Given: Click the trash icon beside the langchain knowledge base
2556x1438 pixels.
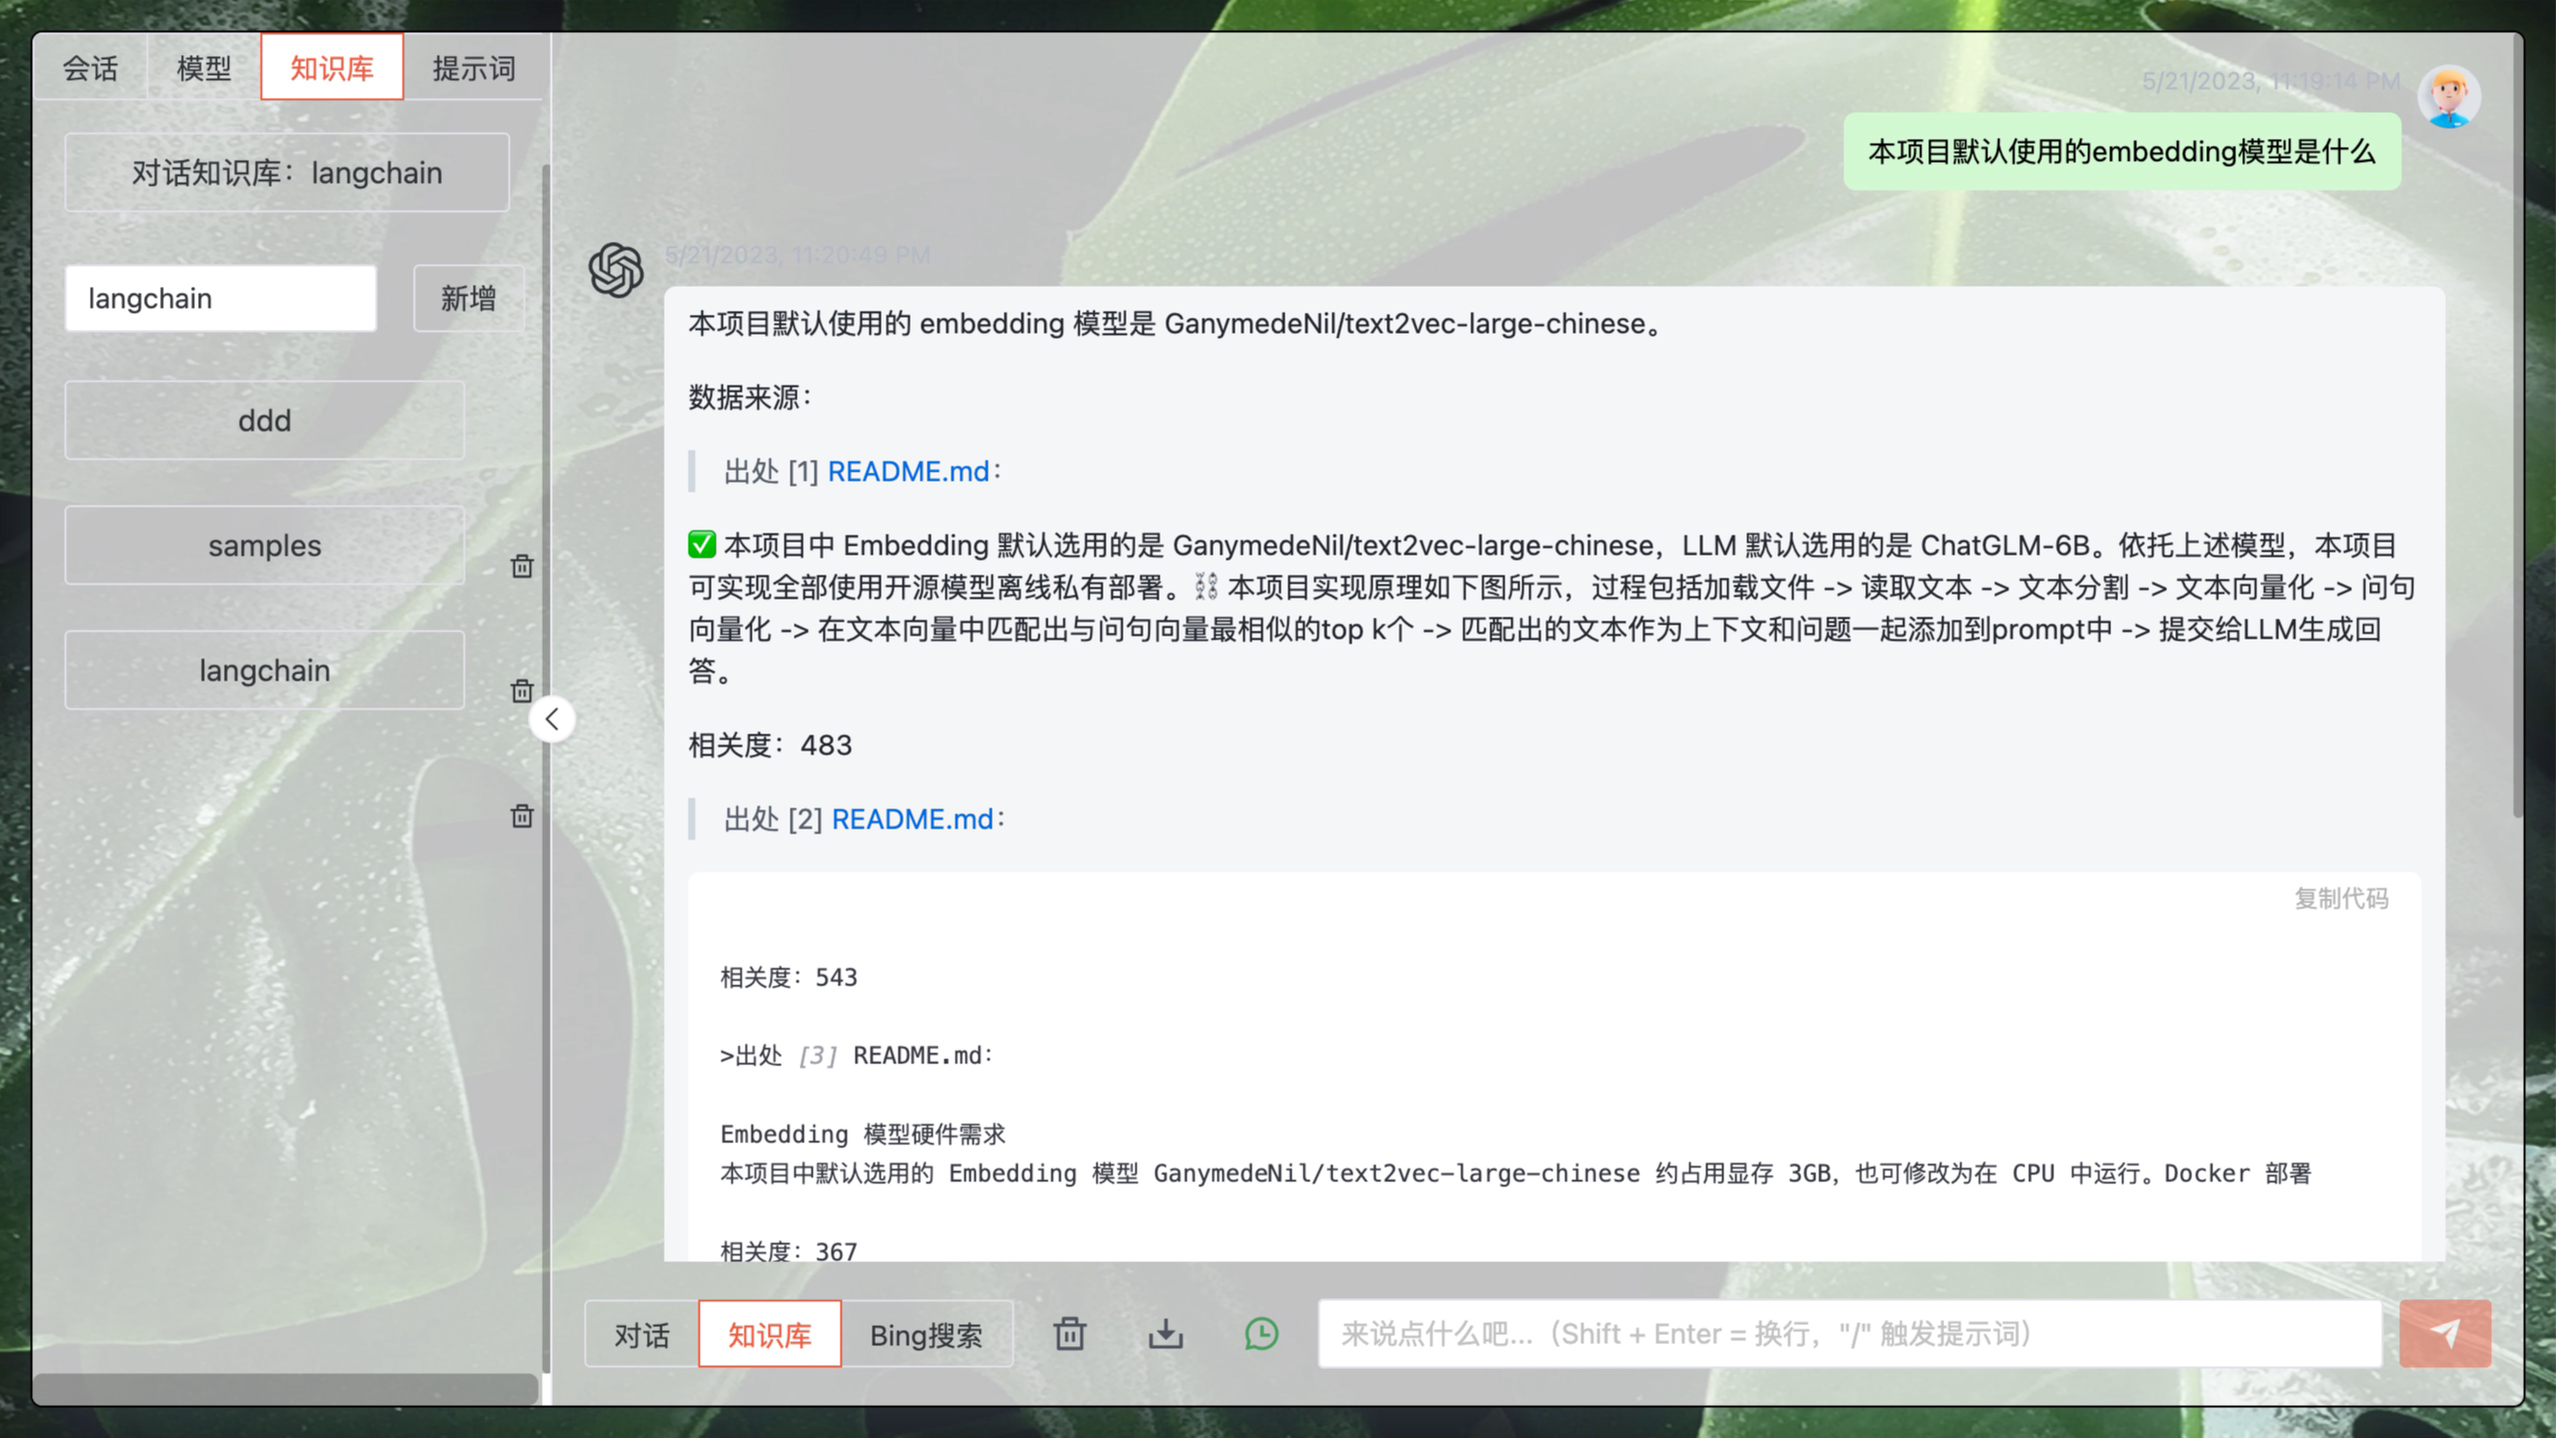Looking at the screenshot, I should coord(522,691).
